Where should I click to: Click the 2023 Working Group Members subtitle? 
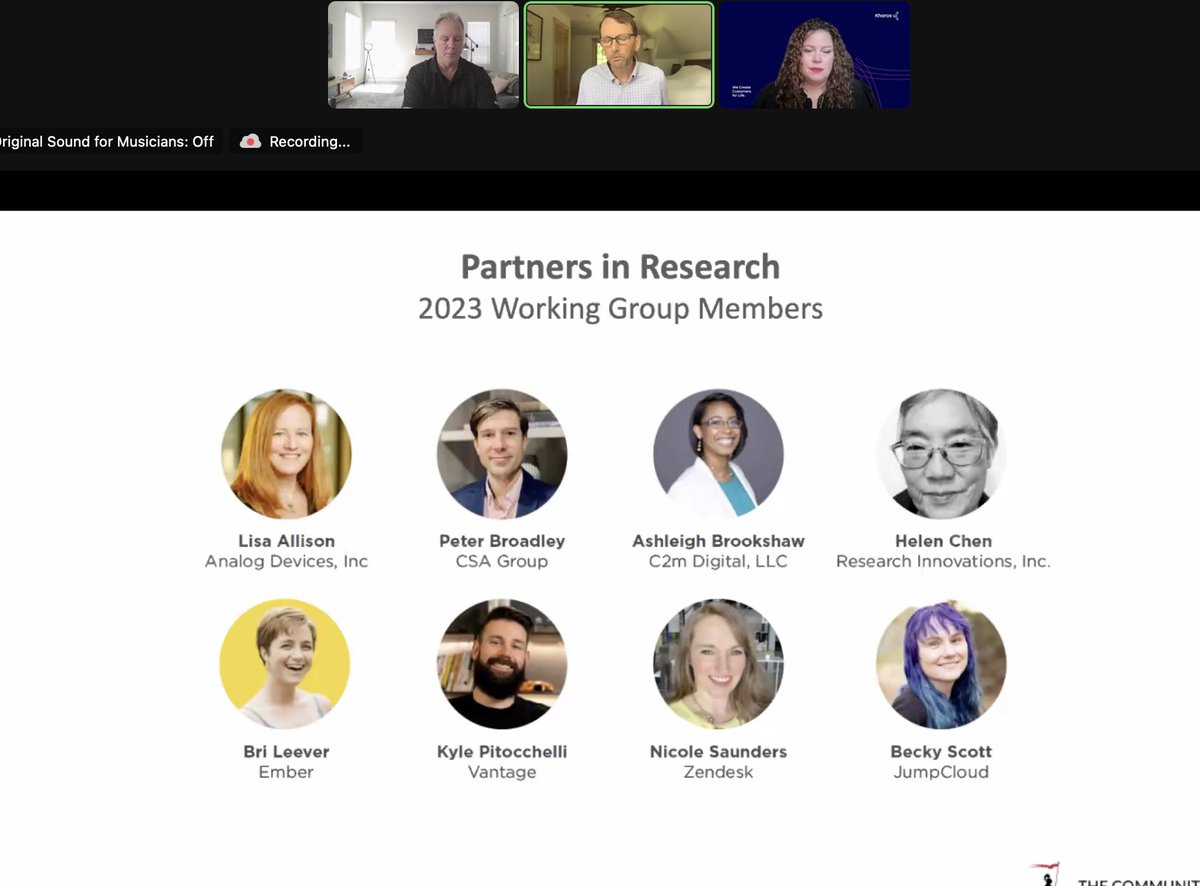pyautogui.click(x=620, y=308)
